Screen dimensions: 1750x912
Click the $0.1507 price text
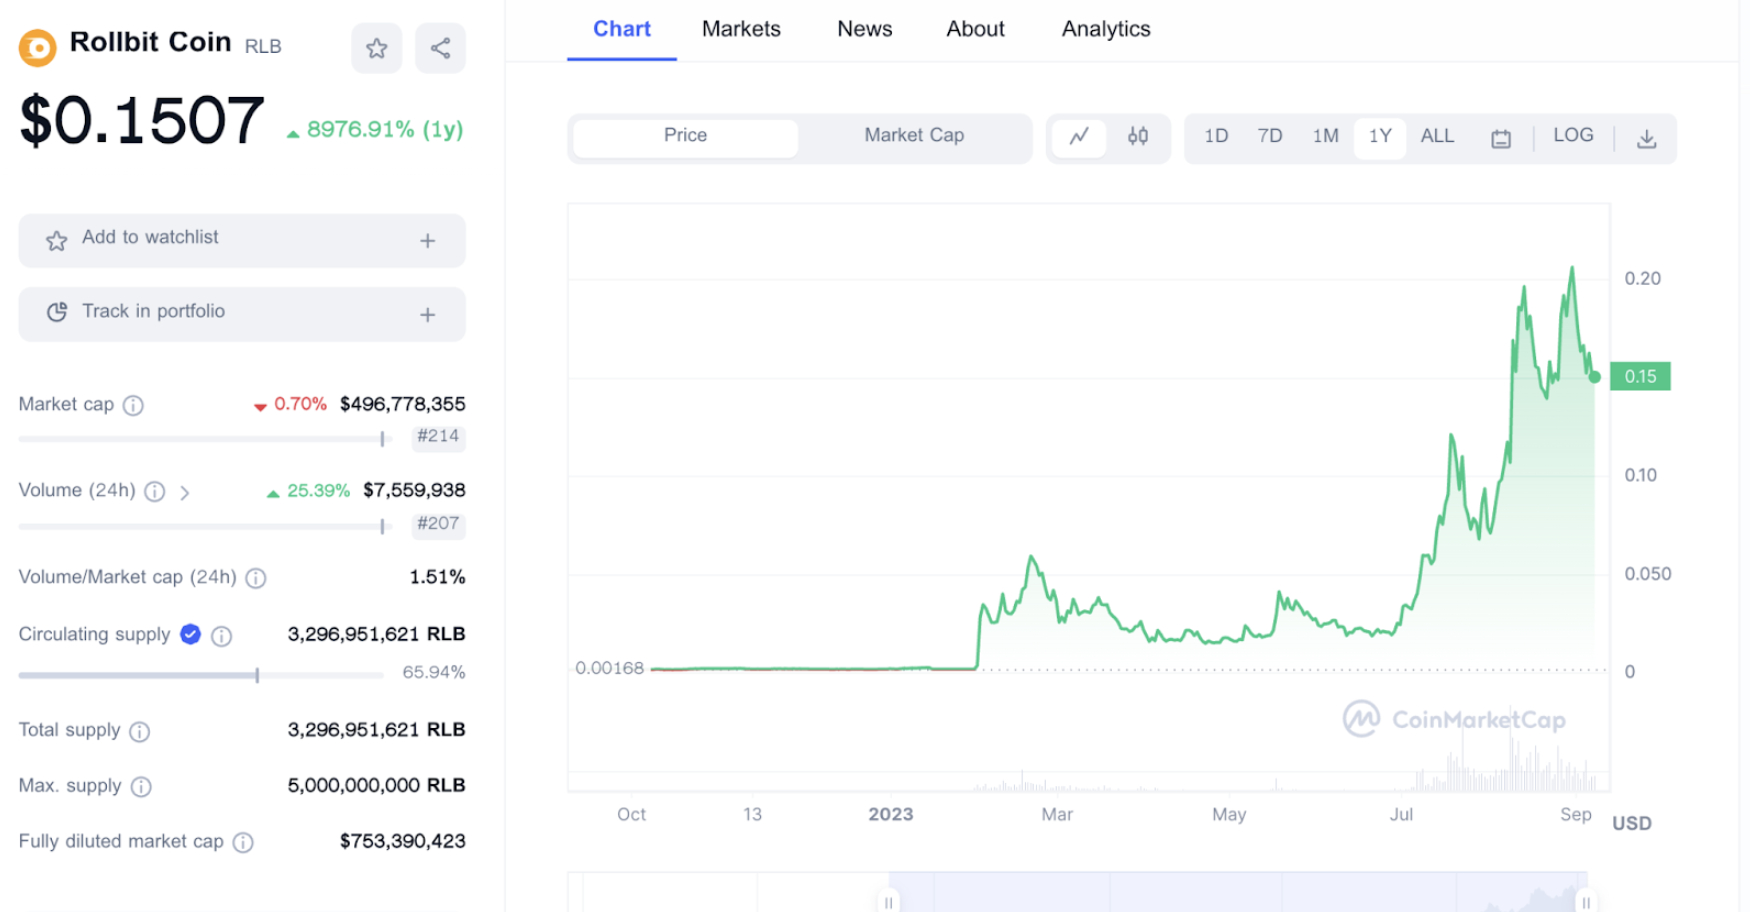click(x=142, y=120)
